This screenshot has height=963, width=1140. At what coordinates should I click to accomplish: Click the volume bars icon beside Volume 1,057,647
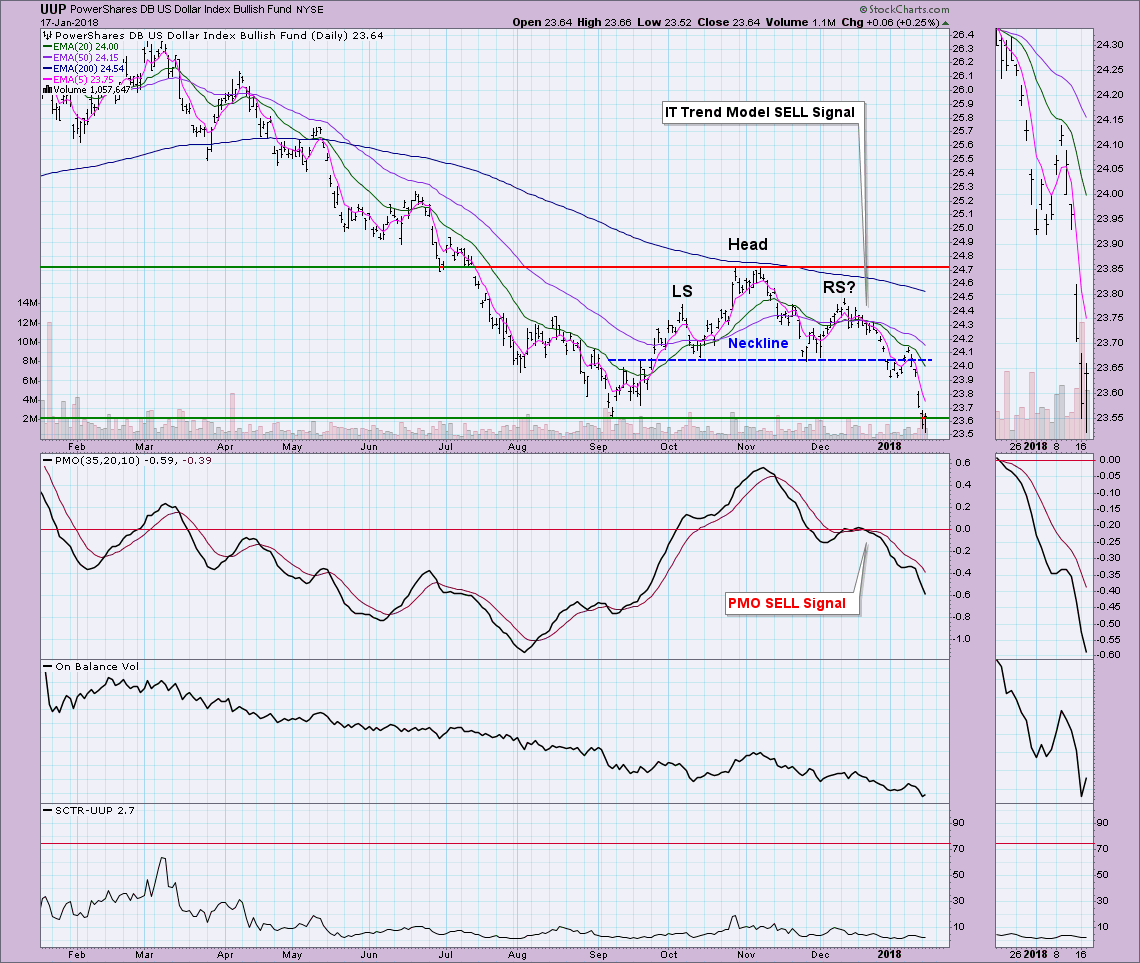(47, 90)
